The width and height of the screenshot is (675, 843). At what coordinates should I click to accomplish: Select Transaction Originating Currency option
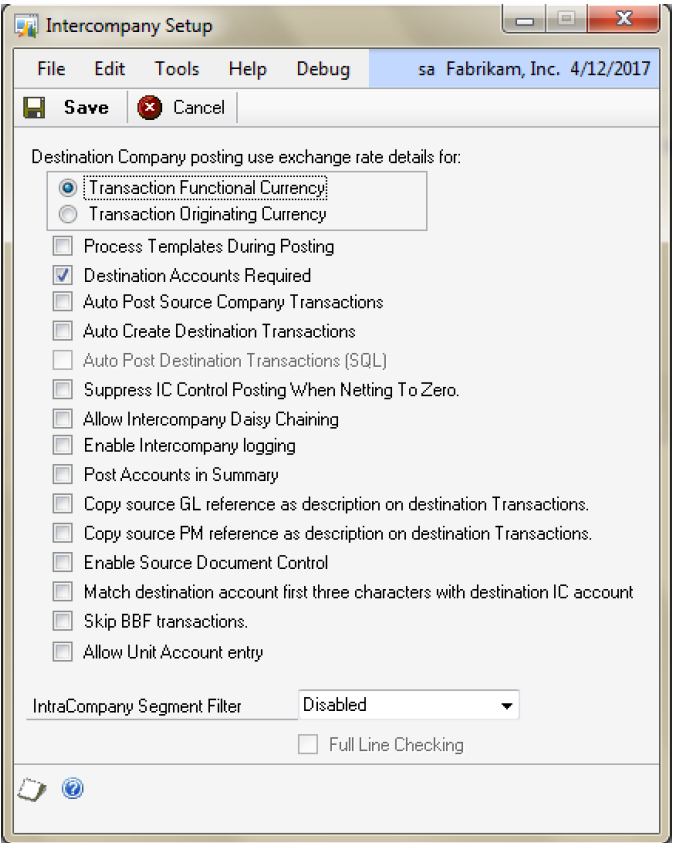tap(68, 213)
